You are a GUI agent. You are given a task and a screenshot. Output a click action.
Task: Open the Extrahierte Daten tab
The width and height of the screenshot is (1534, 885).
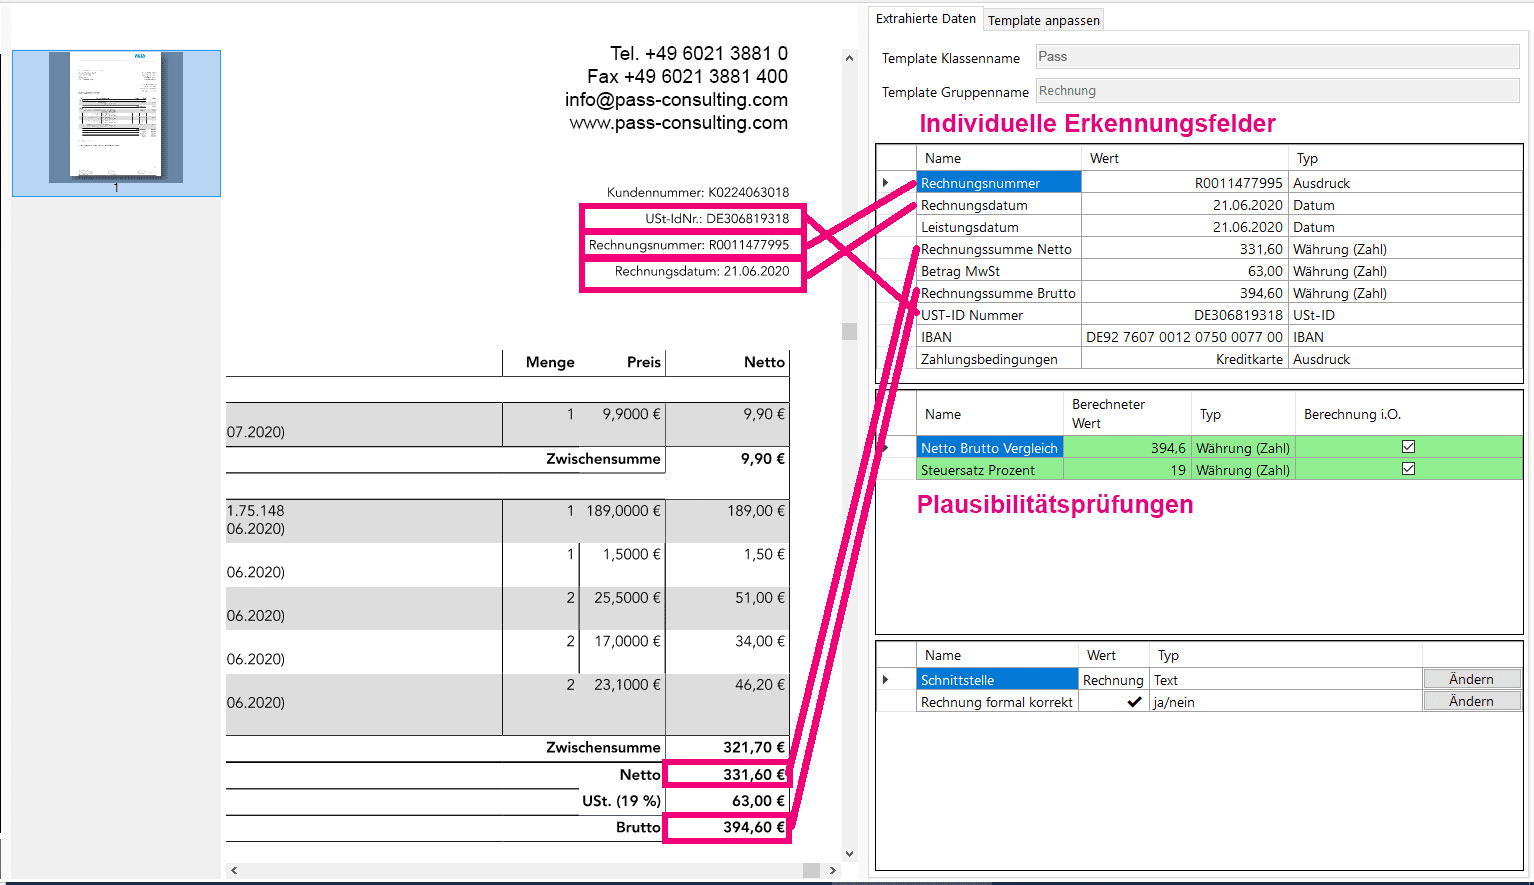click(925, 19)
